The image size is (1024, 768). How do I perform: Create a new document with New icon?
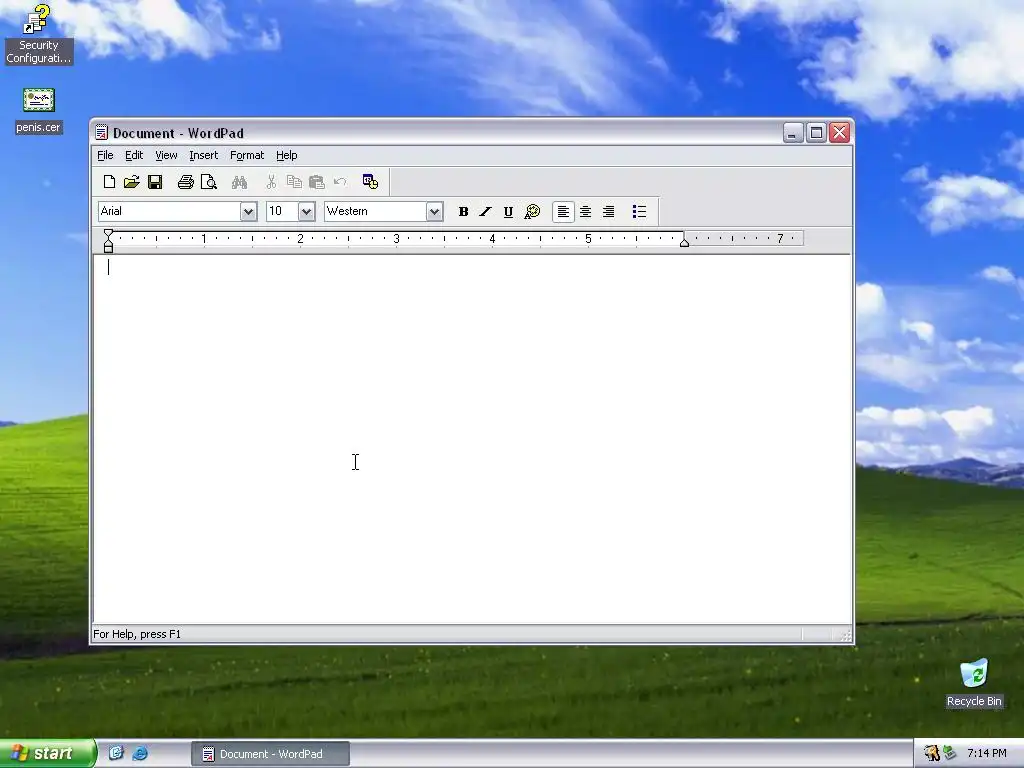109,182
